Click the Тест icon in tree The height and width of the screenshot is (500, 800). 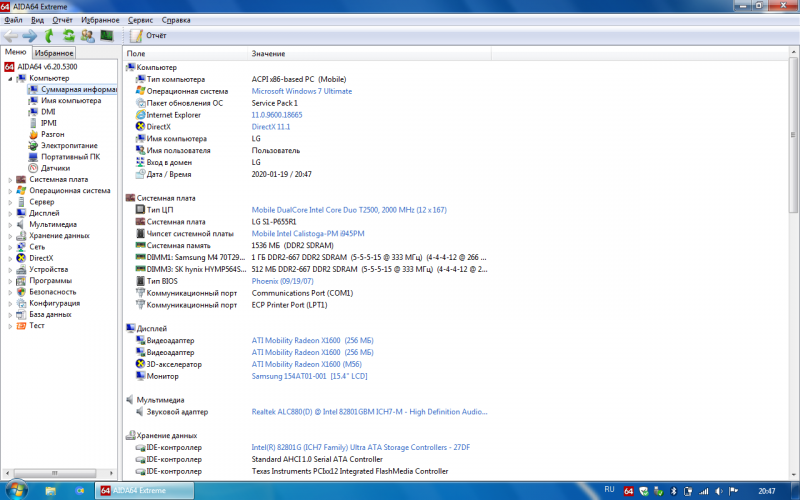tap(21, 326)
